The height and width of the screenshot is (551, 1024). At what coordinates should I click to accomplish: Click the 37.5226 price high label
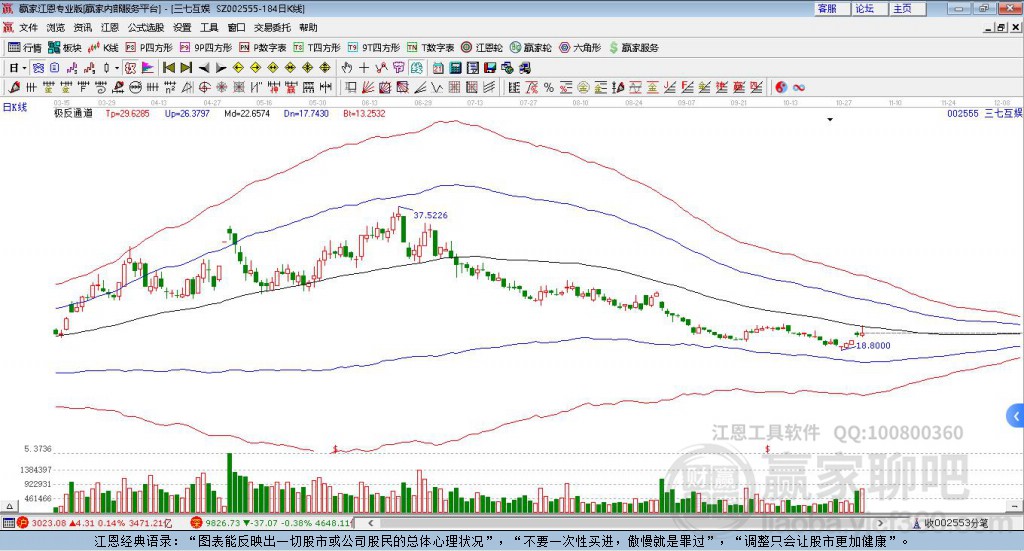pyautogui.click(x=430, y=215)
